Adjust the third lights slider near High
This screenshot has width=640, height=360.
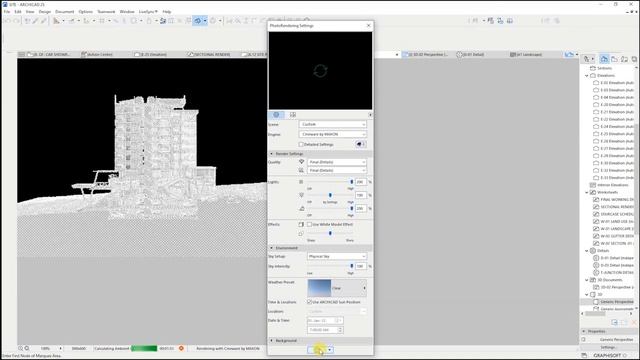tap(351, 208)
